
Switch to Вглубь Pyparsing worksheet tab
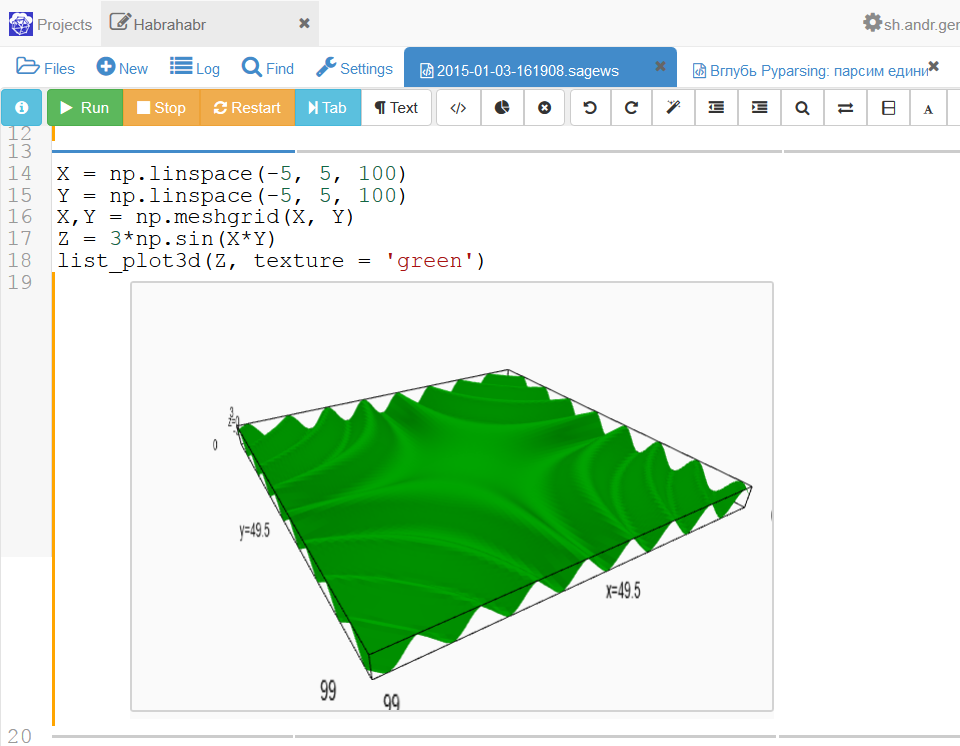click(811, 70)
